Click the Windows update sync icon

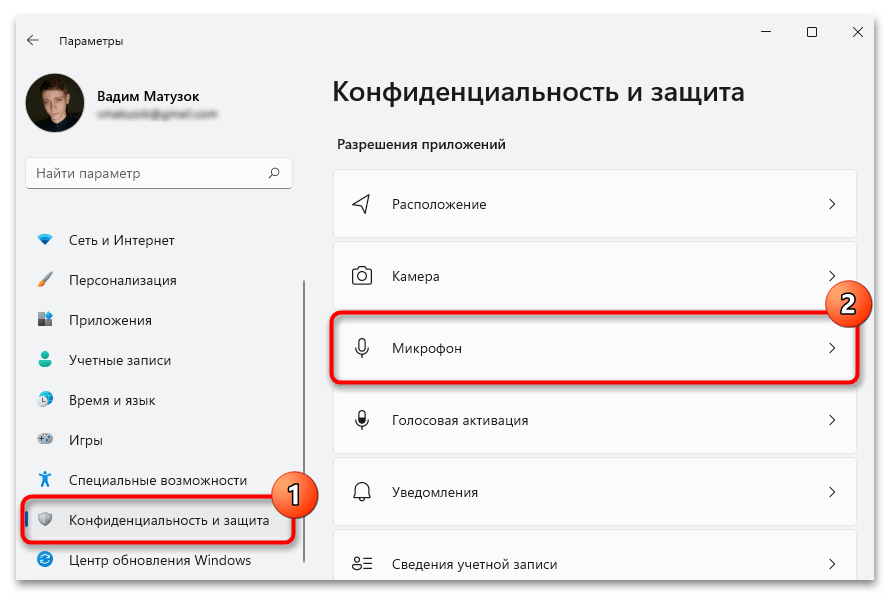(45, 560)
